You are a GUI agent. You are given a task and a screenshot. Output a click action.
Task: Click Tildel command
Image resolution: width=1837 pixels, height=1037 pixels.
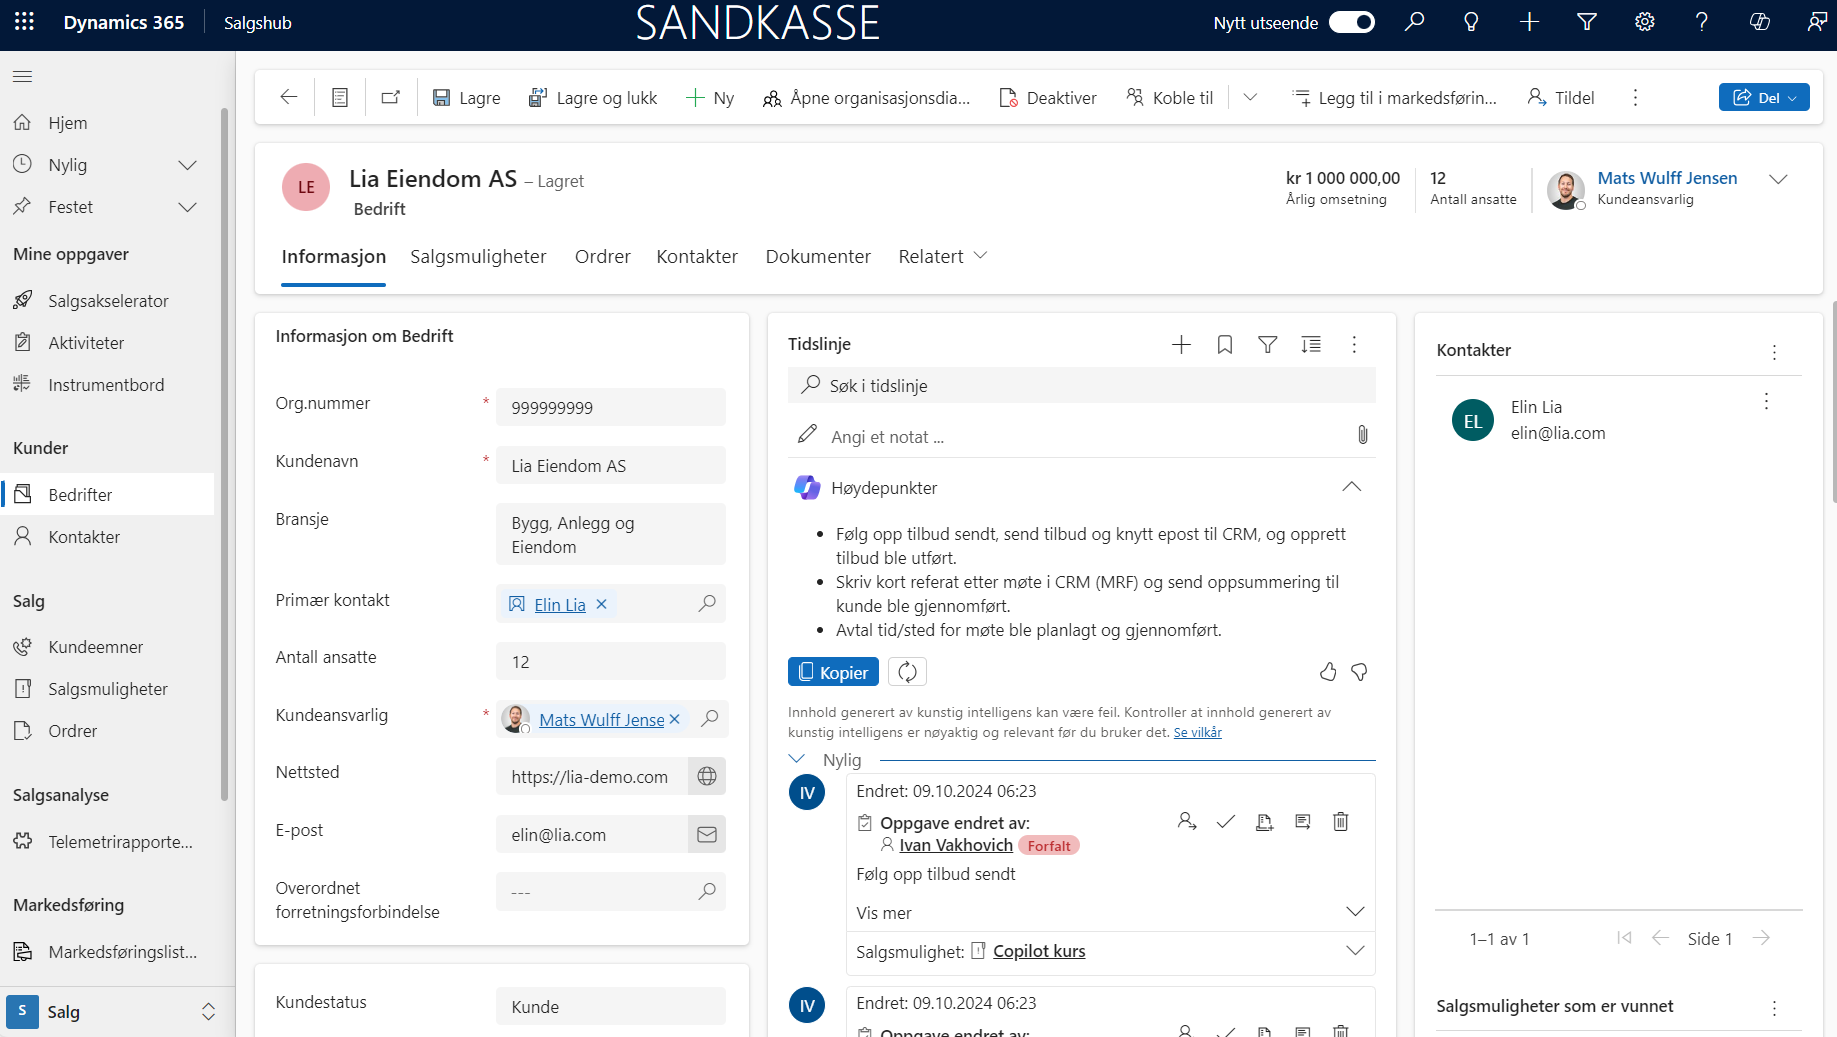point(1561,97)
